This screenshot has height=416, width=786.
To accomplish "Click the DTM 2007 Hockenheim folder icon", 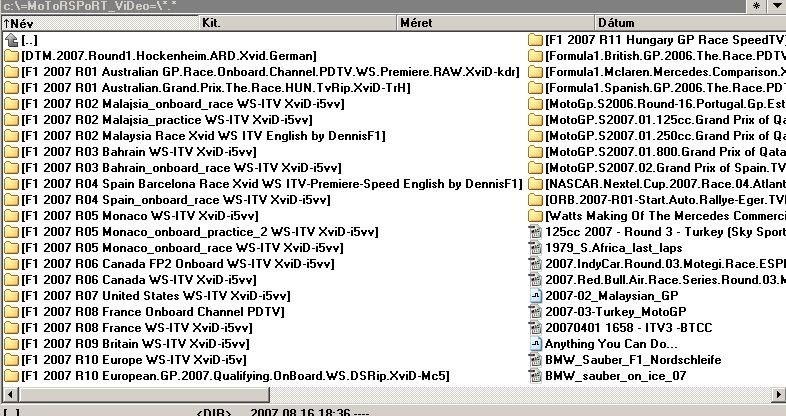I will 11,56.
